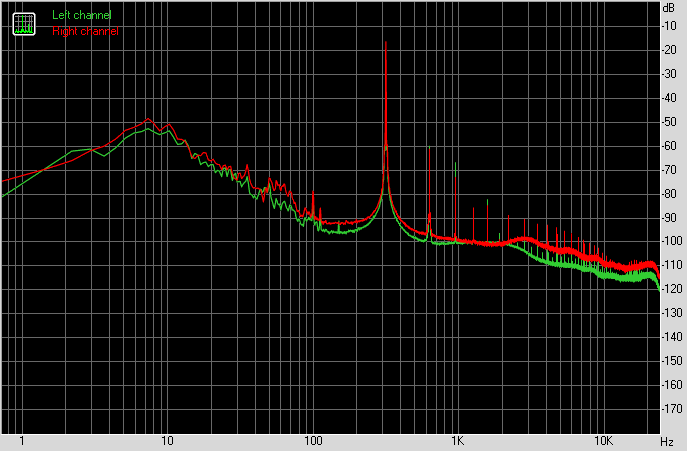This screenshot has height=451, width=687.
Task: Click the dB axis unit label
Action: (x=669, y=8)
